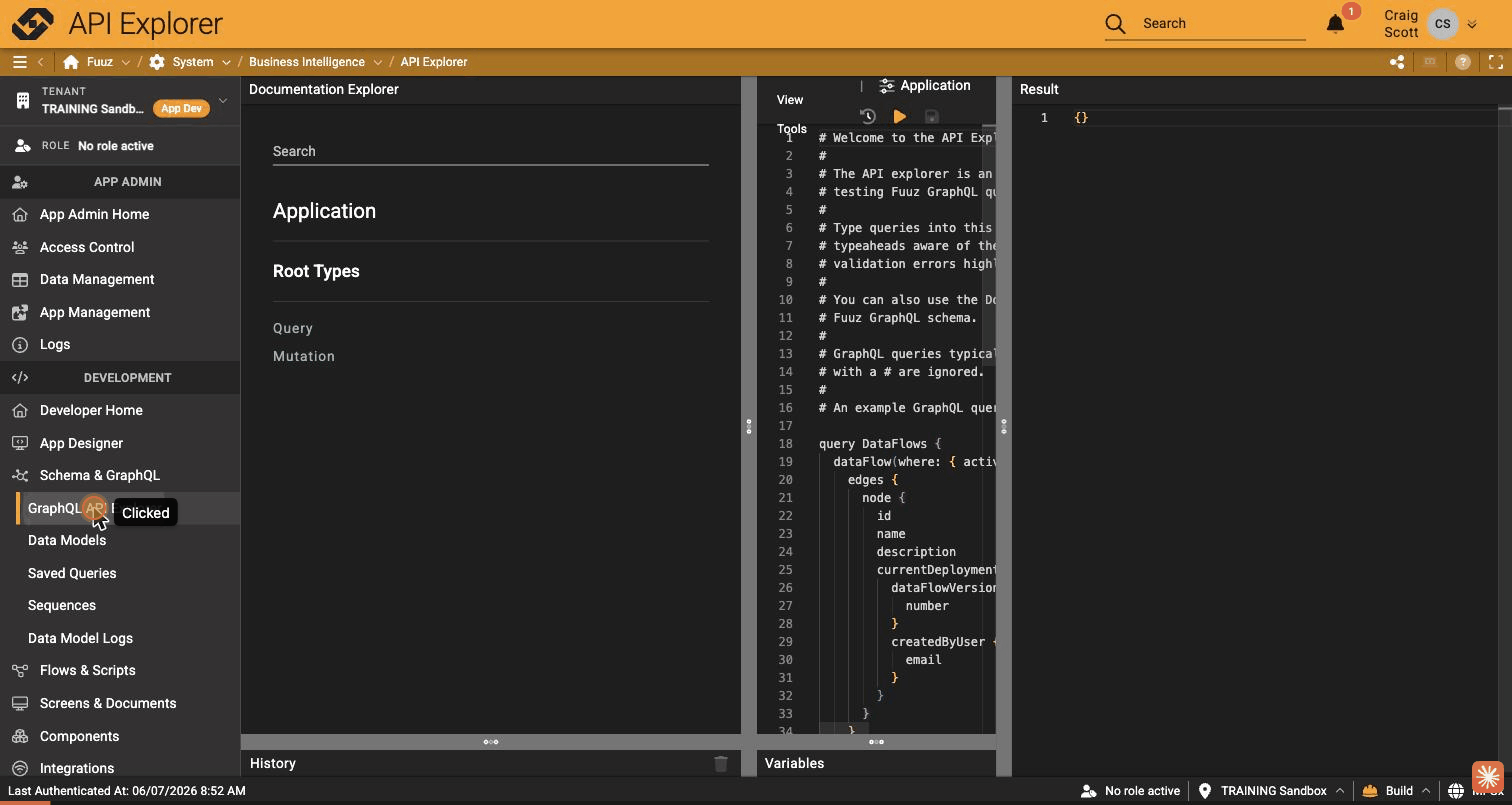Clear history with the trash icon
Screen dimensions: 1512x805
click(x=721, y=764)
